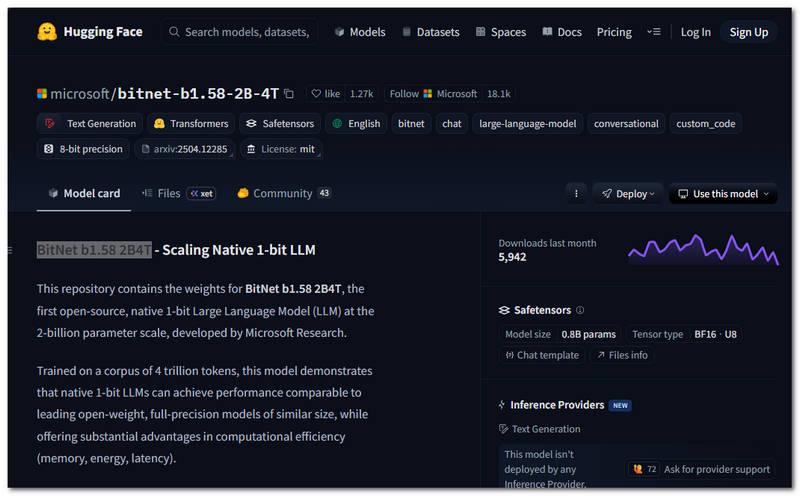The width and height of the screenshot is (800, 496).
Task: Open the Spaces nav item
Action: [501, 32]
